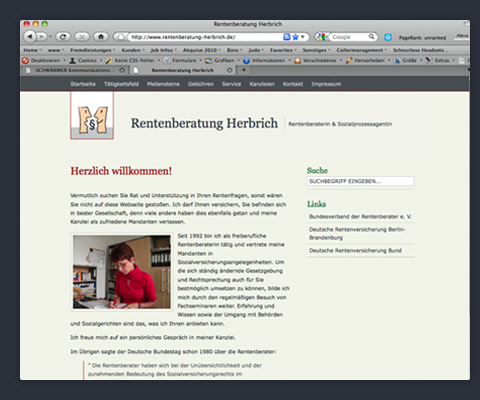This screenshot has height=400, width=480.
Task: Click the Rentenberatung Herbrich site title
Action: (204, 123)
